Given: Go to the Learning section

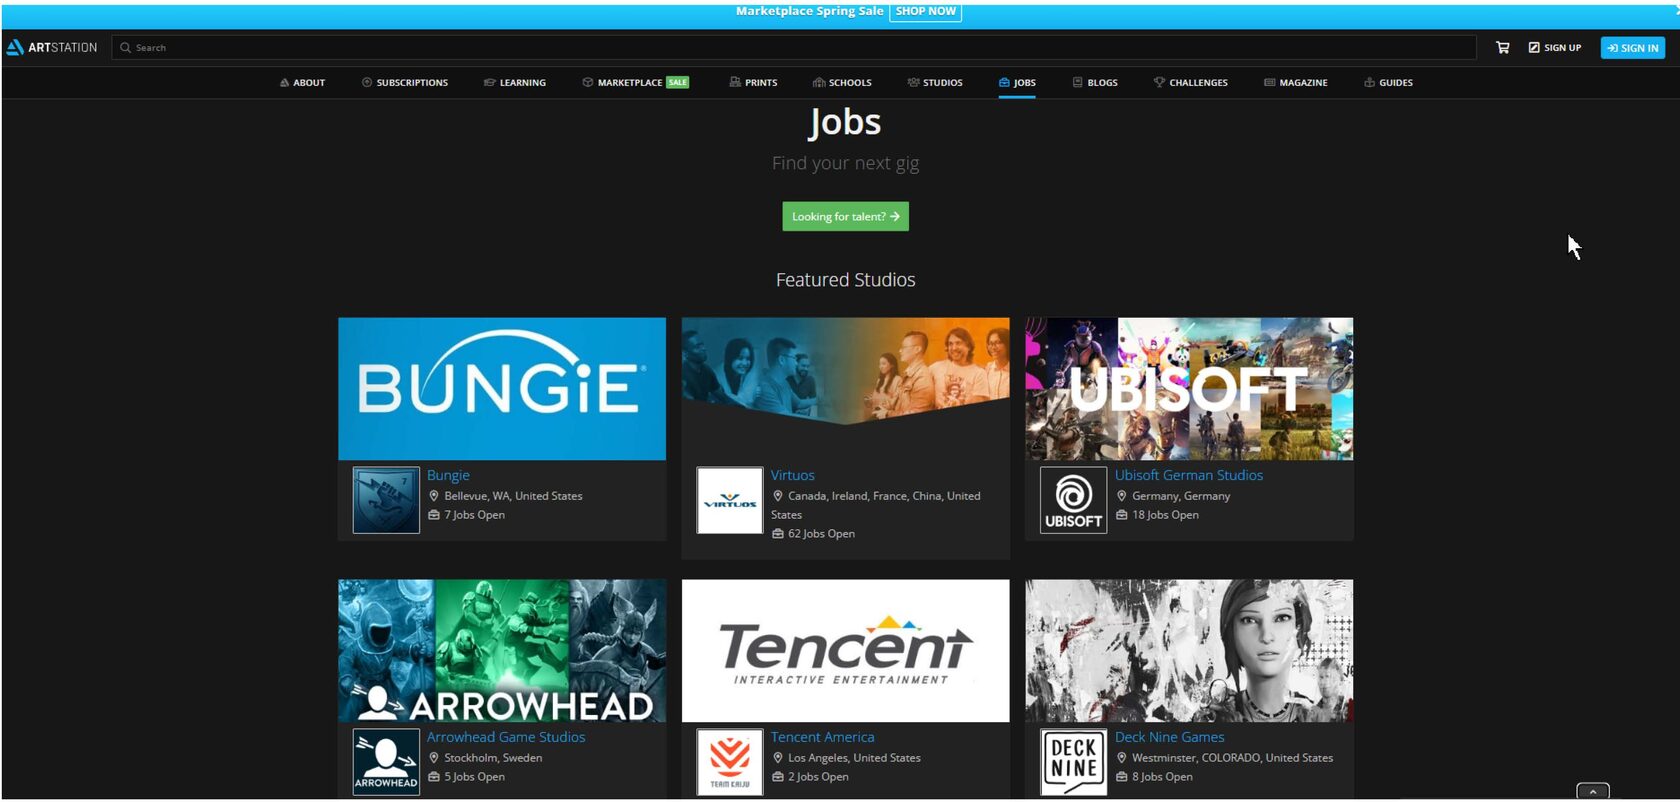Looking at the screenshot, I should pos(515,82).
